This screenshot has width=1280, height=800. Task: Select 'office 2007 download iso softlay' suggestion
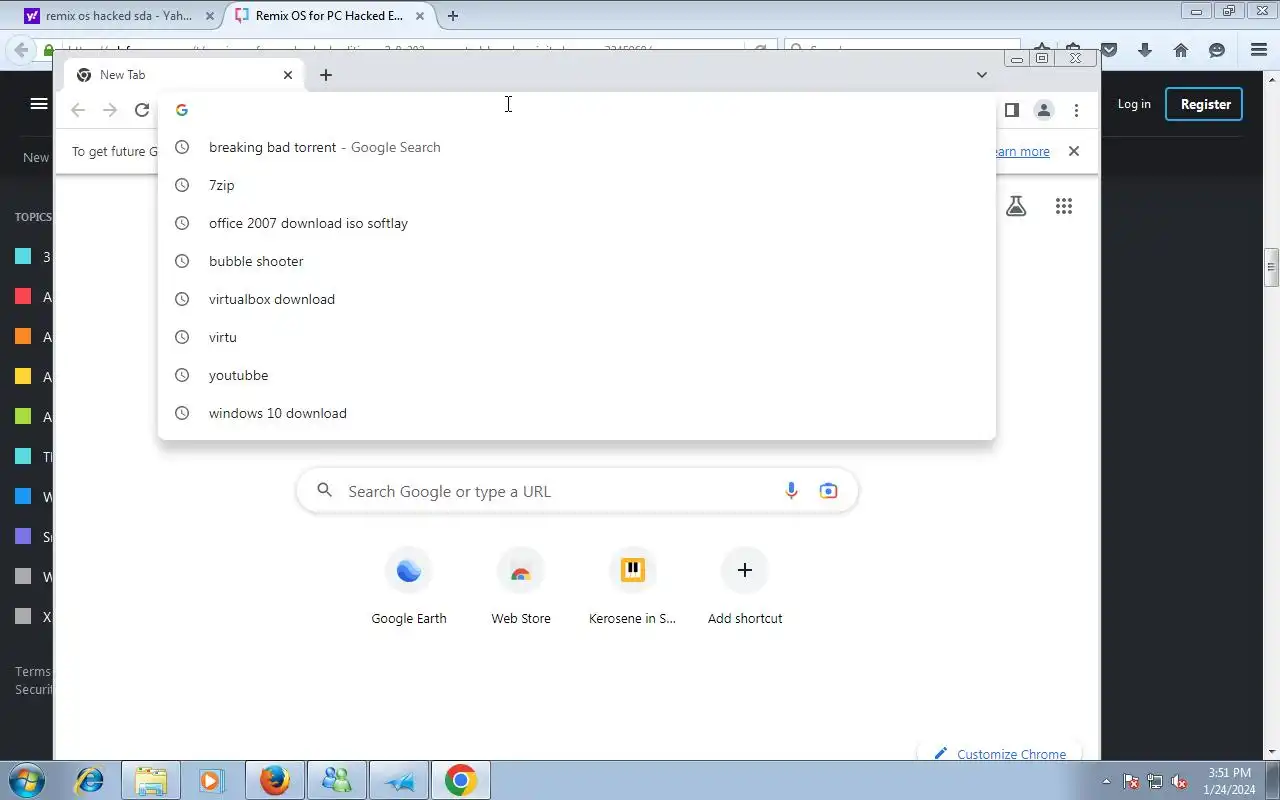click(577, 223)
